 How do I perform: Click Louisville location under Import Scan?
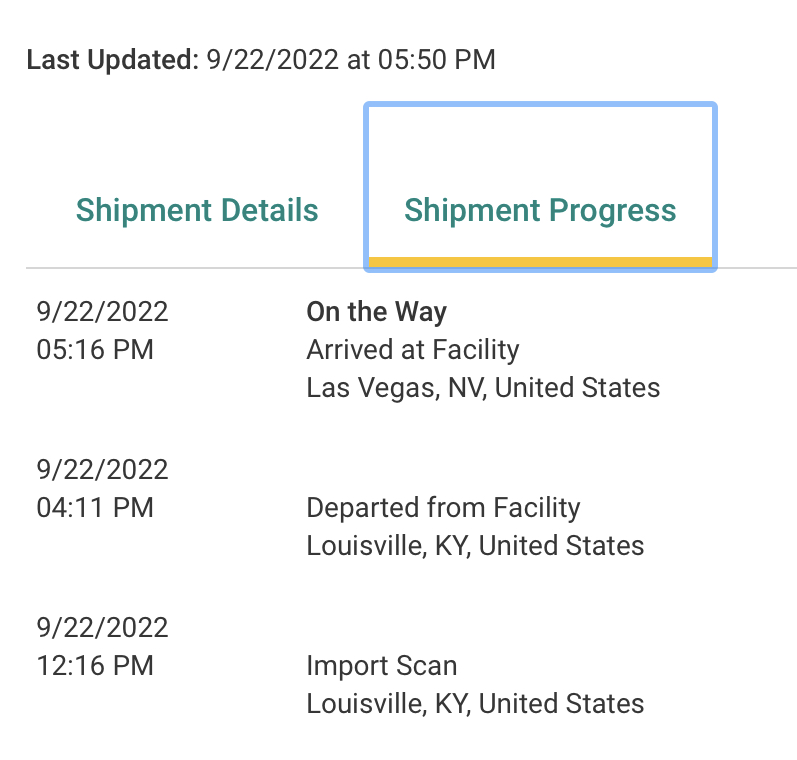(475, 704)
